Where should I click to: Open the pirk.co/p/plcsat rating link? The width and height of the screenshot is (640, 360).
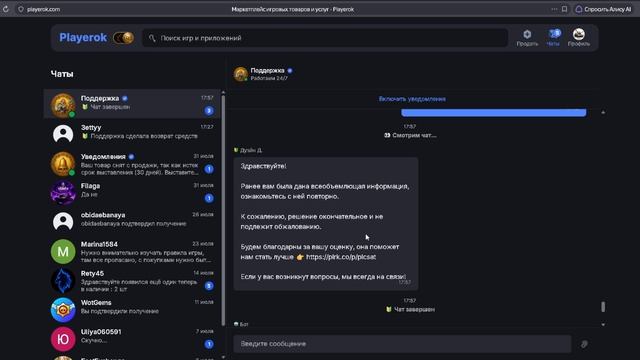[341, 257]
